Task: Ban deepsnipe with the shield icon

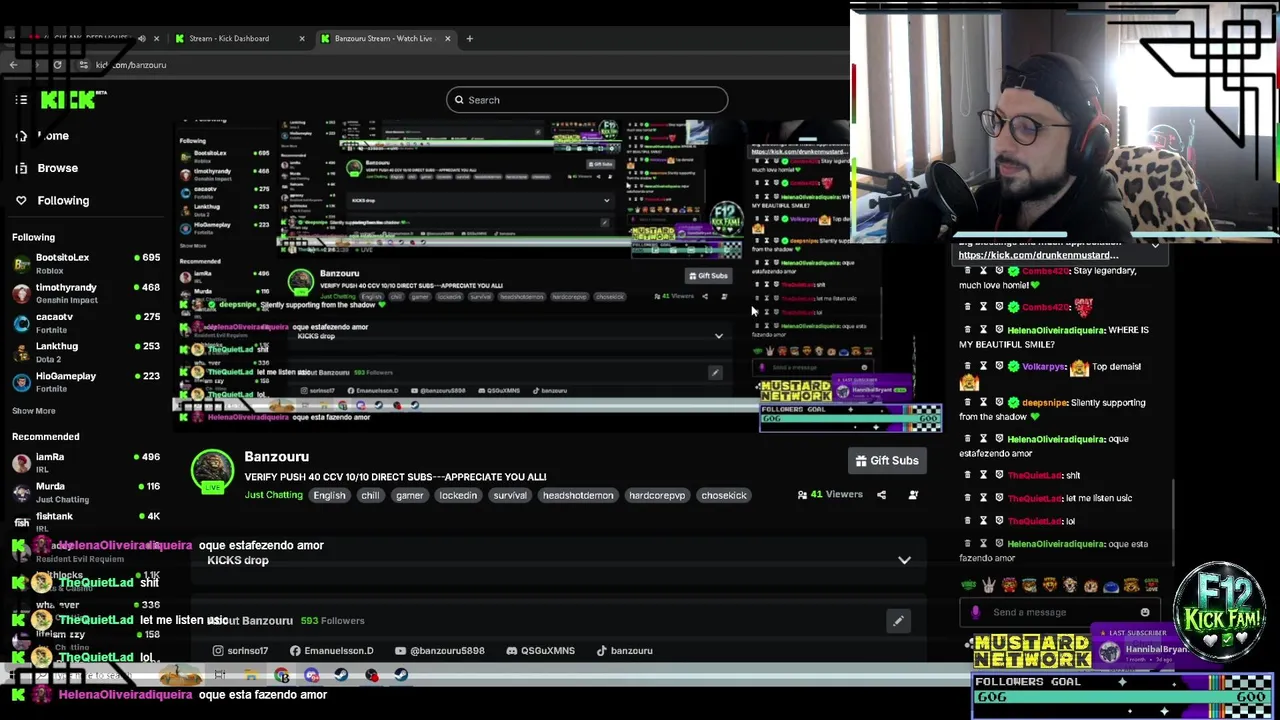Action: (x=998, y=402)
